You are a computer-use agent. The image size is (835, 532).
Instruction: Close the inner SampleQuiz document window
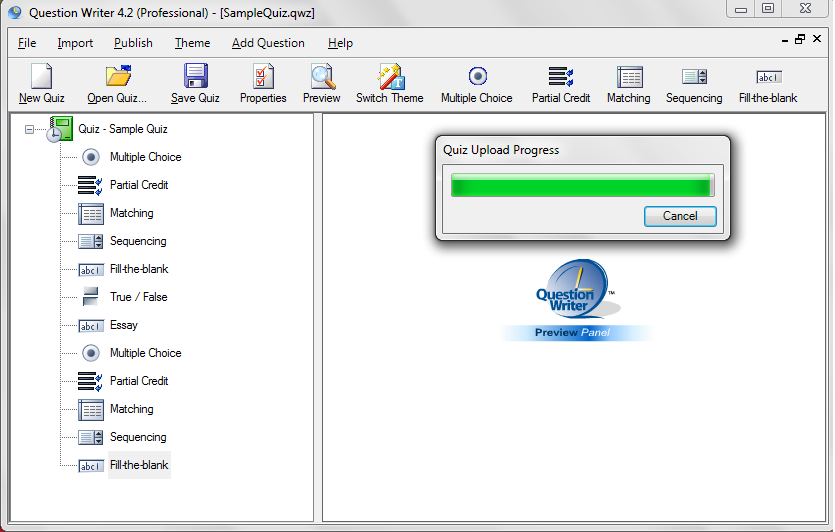pyautogui.click(x=817, y=38)
